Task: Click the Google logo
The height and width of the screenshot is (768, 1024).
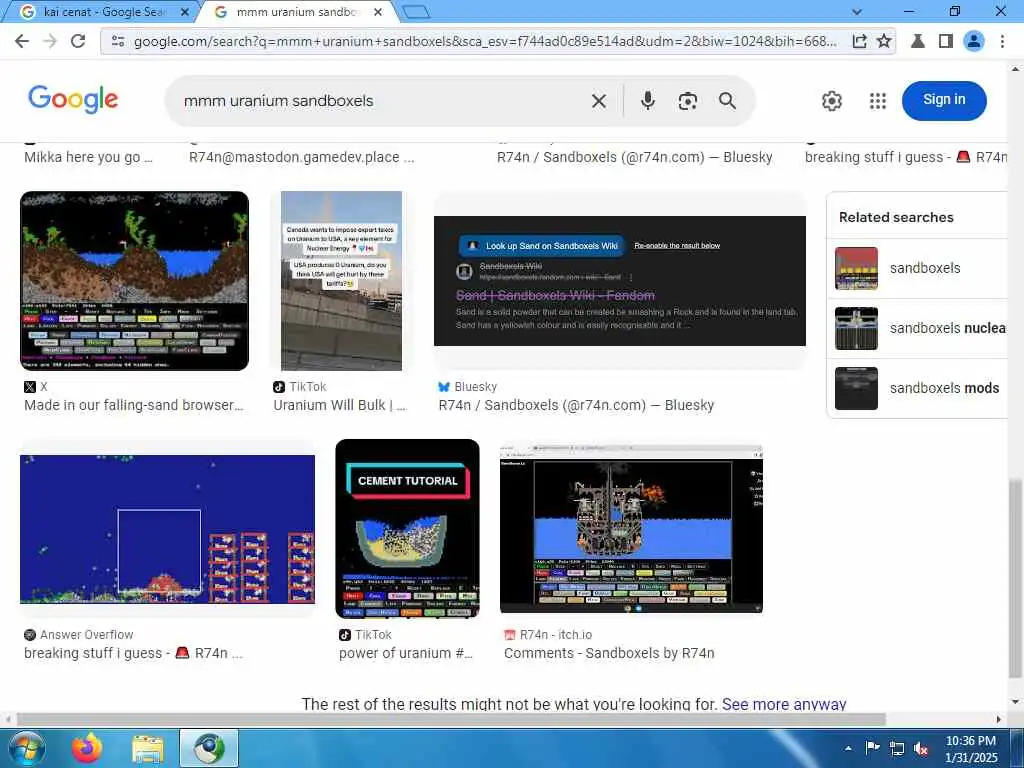Action: click(x=72, y=99)
